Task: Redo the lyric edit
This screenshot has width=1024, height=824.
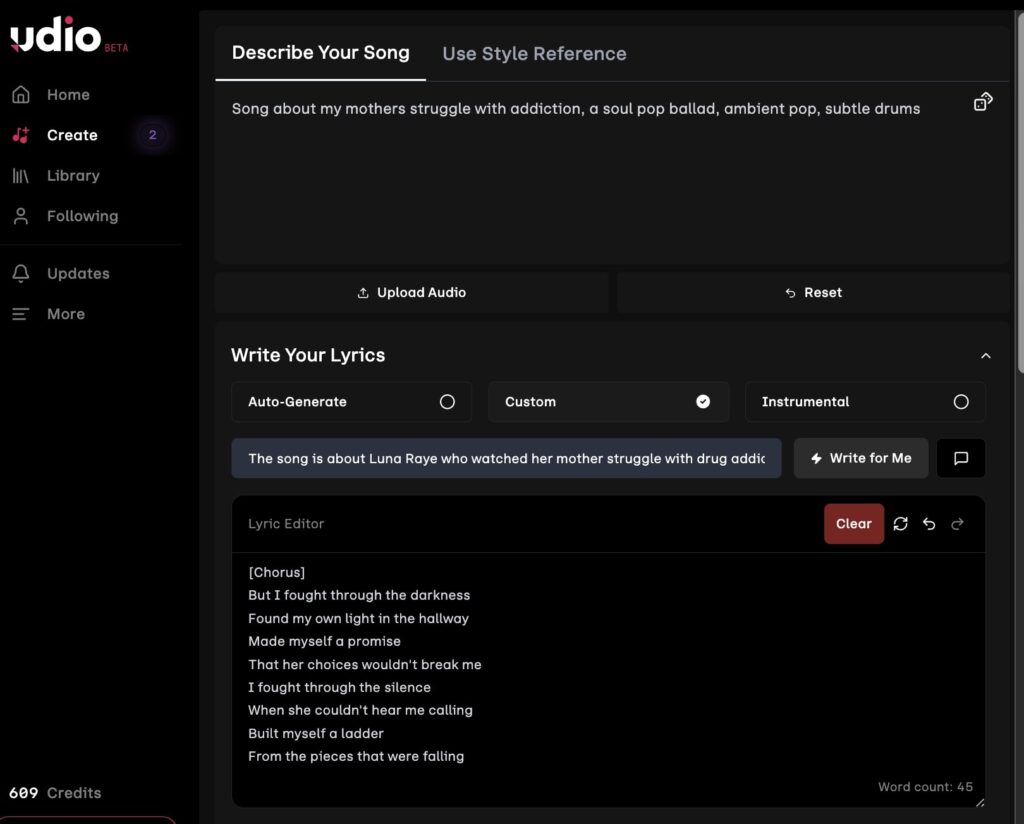Action: [957, 524]
